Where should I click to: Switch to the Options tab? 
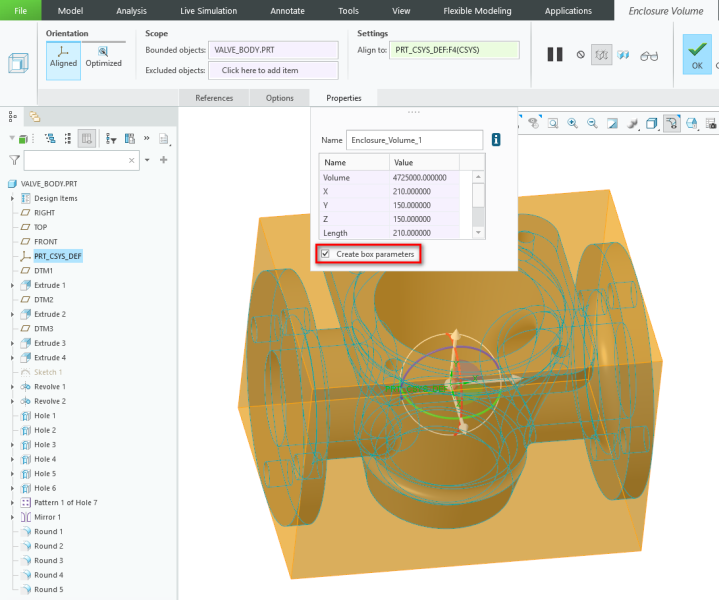pyautogui.click(x=279, y=98)
